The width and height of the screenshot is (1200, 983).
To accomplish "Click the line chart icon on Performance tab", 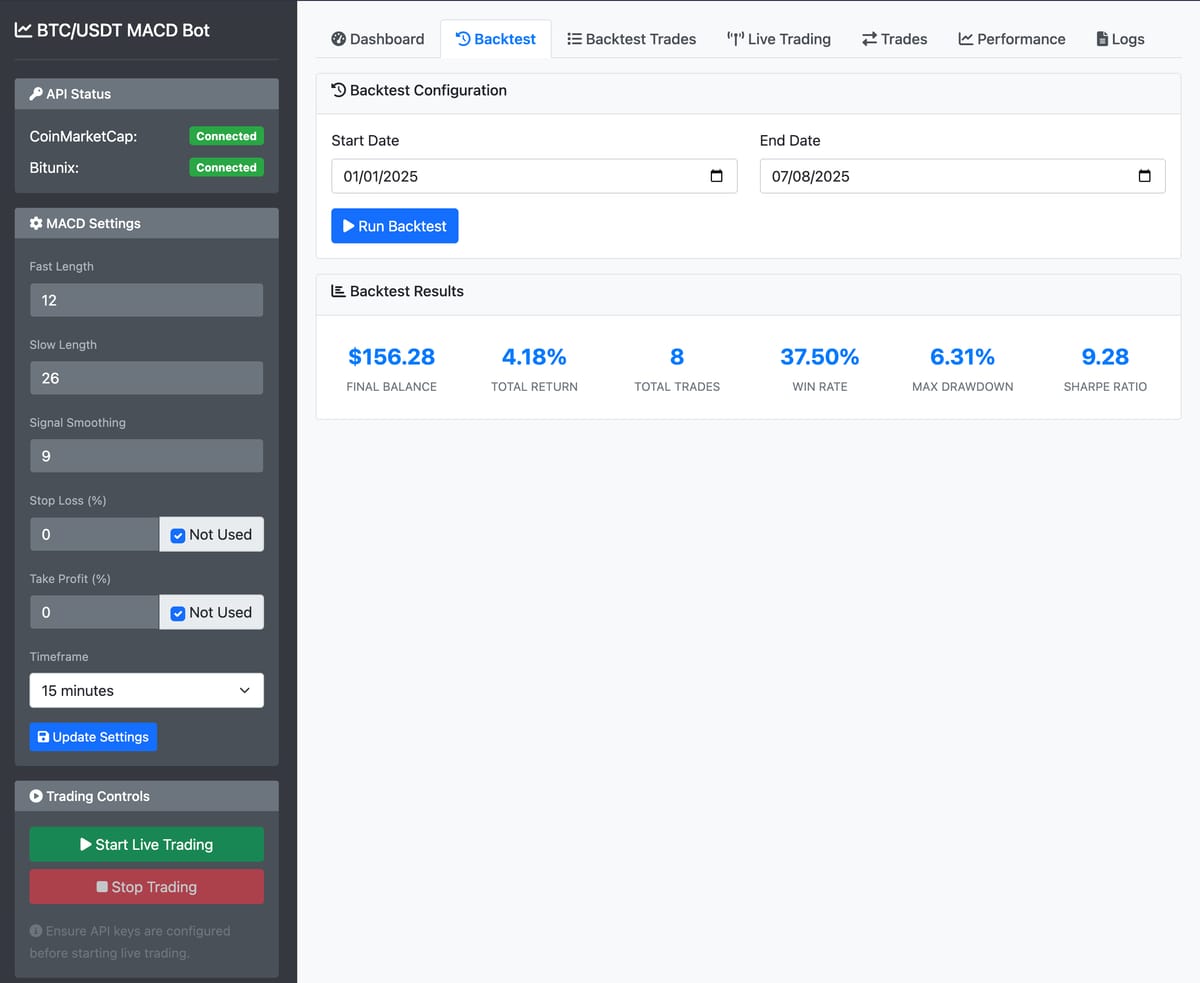I will tap(966, 39).
